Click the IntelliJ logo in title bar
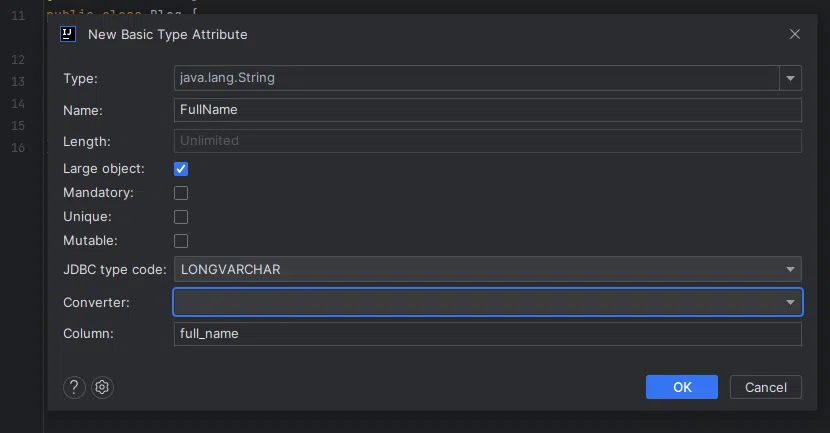The height and width of the screenshot is (433, 830). point(68,34)
